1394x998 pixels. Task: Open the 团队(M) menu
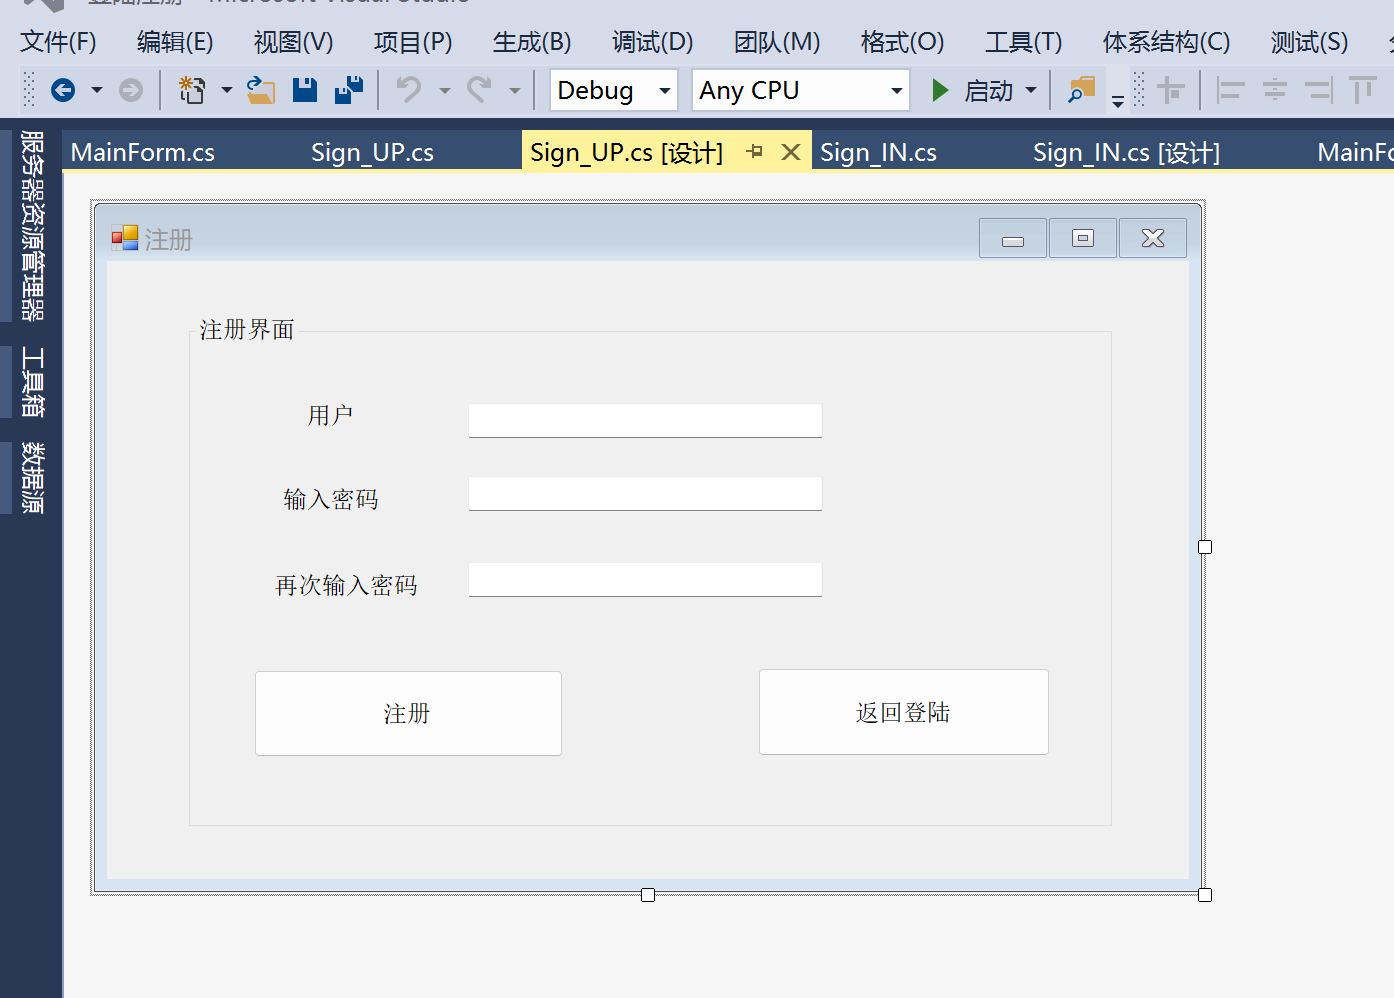777,42
